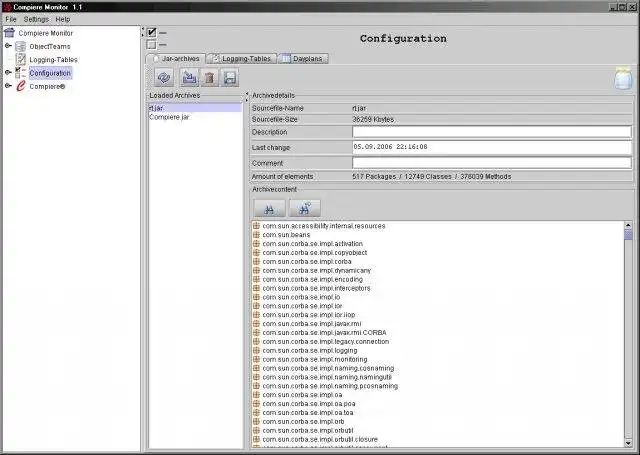Image resolution: width=640 pixels, height=455 pixels.
Task: Select com.sun.accessibility.internal.resources package
Action: [324, 226]
